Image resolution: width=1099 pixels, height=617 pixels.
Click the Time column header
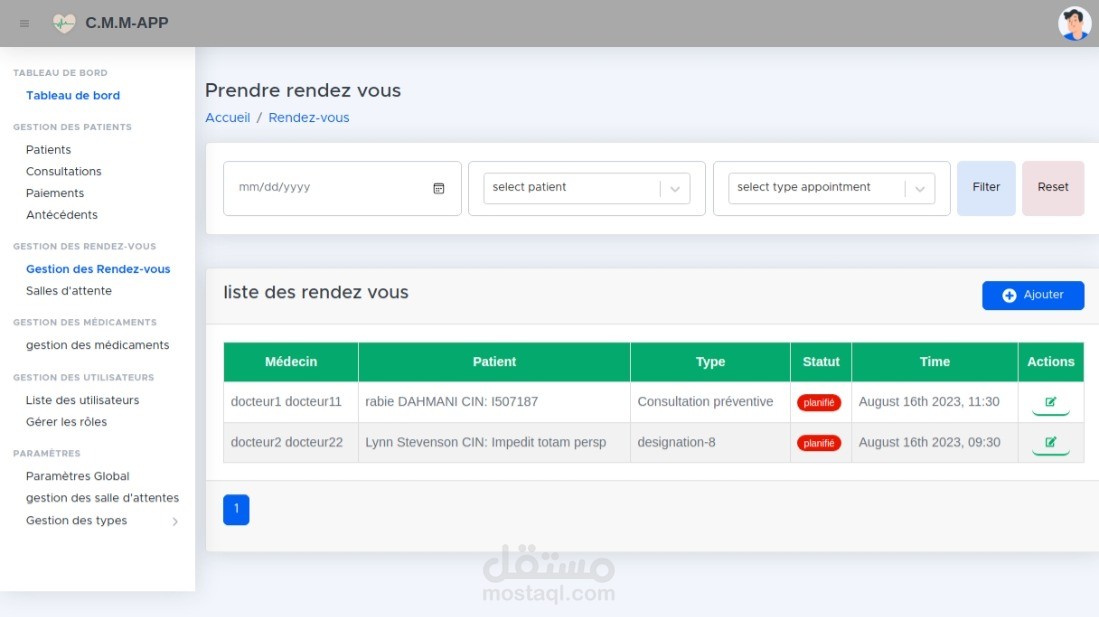click(934, 362)
